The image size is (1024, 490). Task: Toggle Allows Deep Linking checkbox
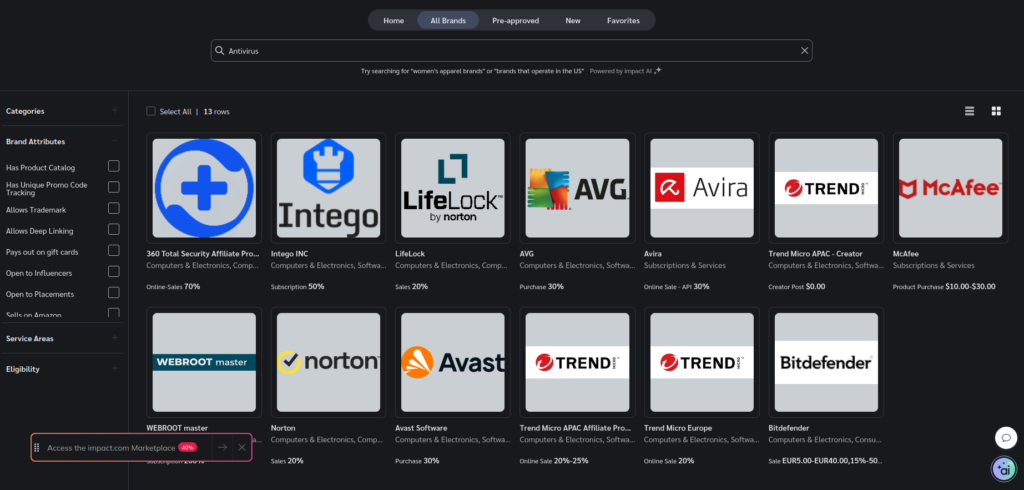114,229
